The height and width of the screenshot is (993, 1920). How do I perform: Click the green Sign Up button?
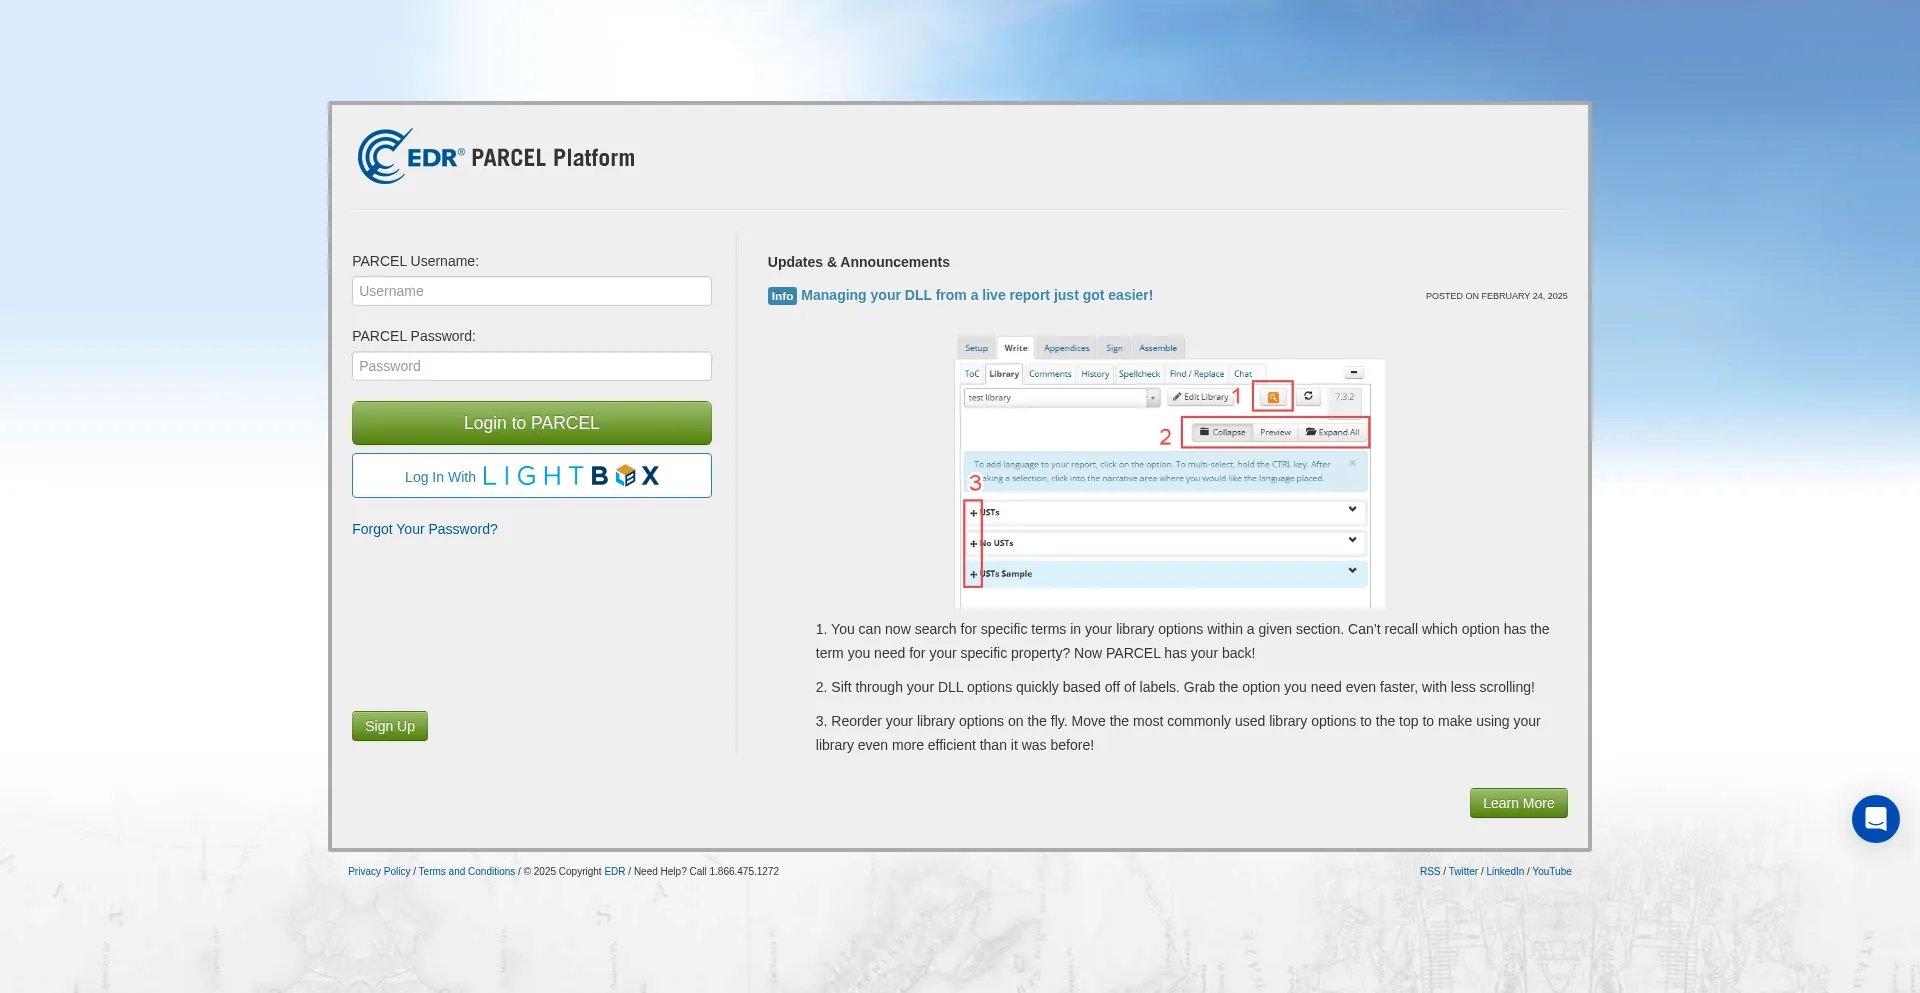(x=389, y=726)
